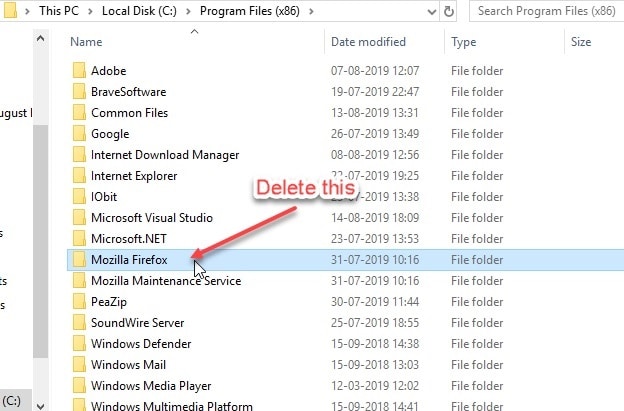Select the Windows Defender folder icon
This screenshot has height=411, width=624.
(x=79, y=344)
